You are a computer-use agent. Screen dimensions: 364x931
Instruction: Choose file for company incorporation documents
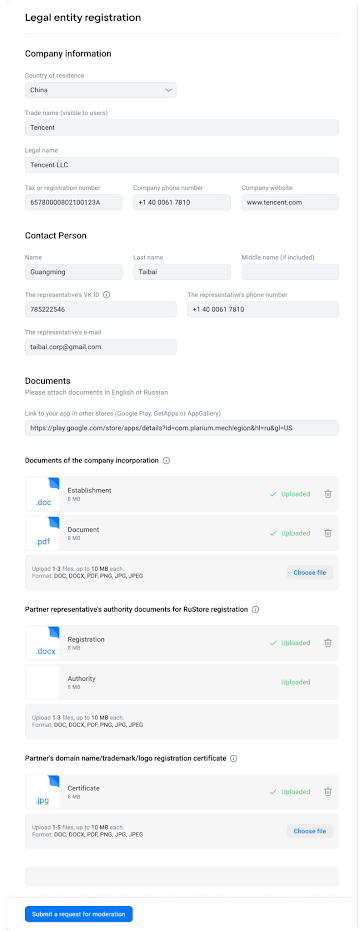click(x=310, y=573)
